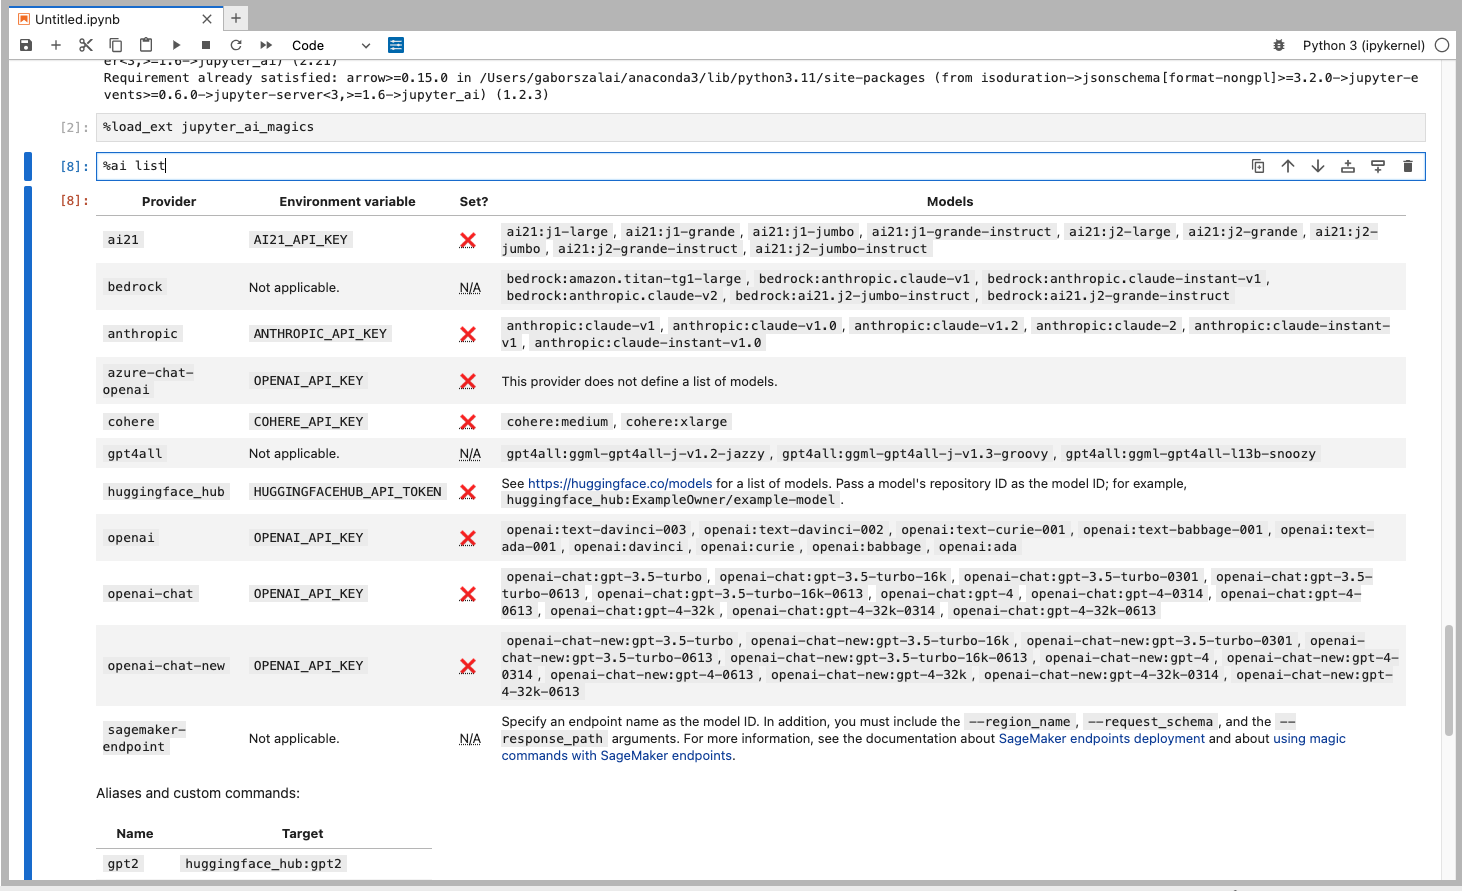This screenshot has width=1462, height=891.
Task: Click the N/A status in gpt4all row
Action: [470, 454]
